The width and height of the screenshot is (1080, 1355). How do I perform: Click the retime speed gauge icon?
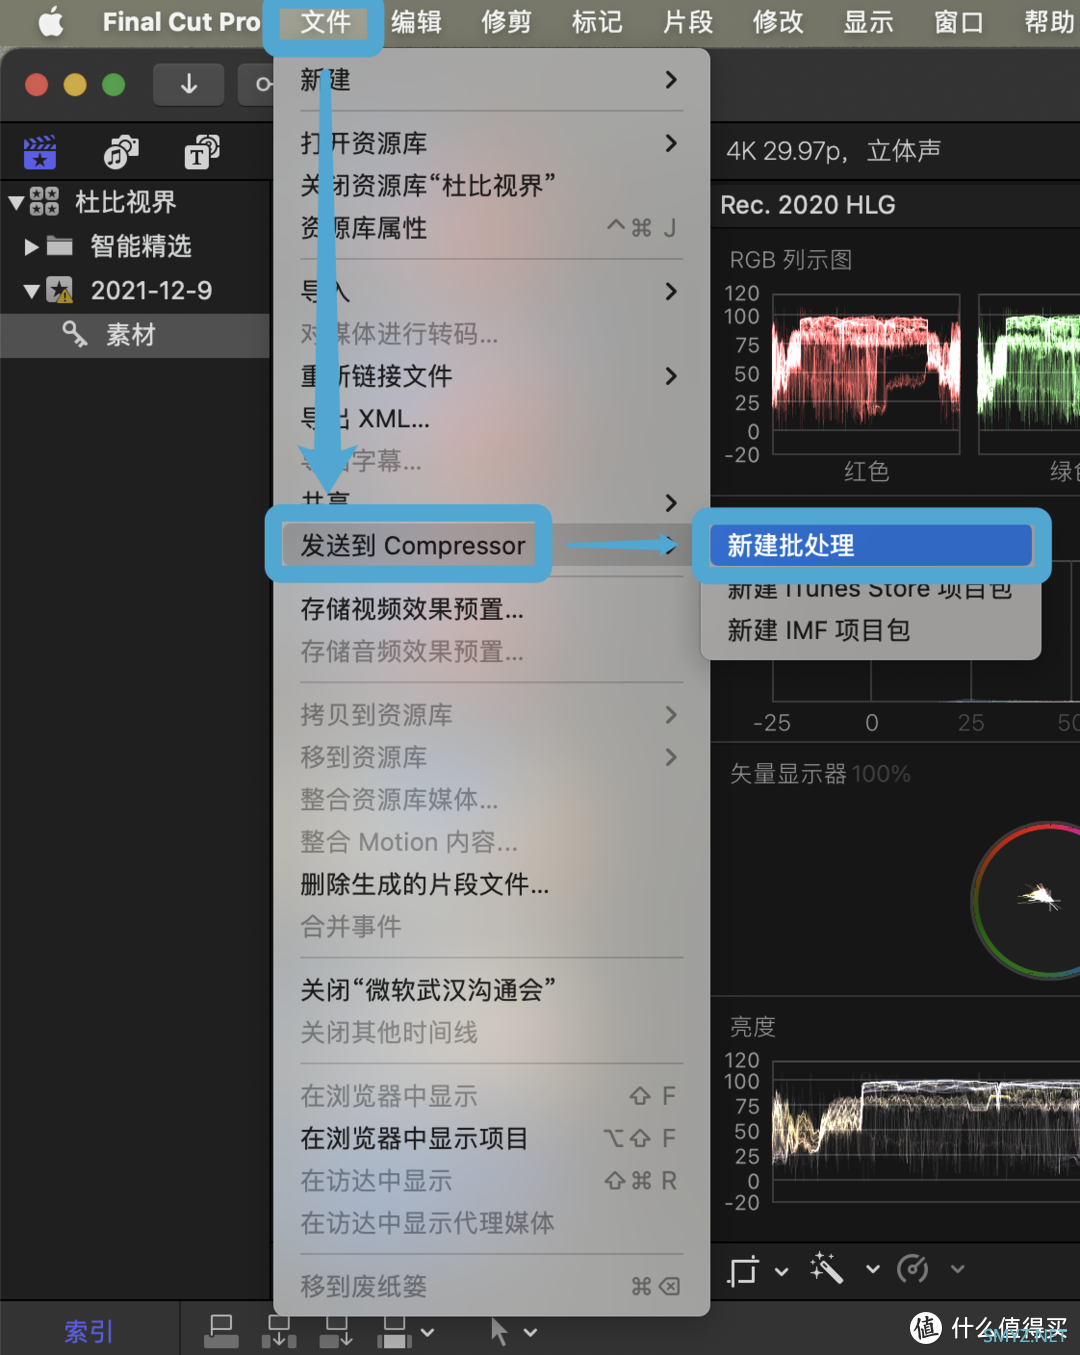click(x=913, y=1269)
